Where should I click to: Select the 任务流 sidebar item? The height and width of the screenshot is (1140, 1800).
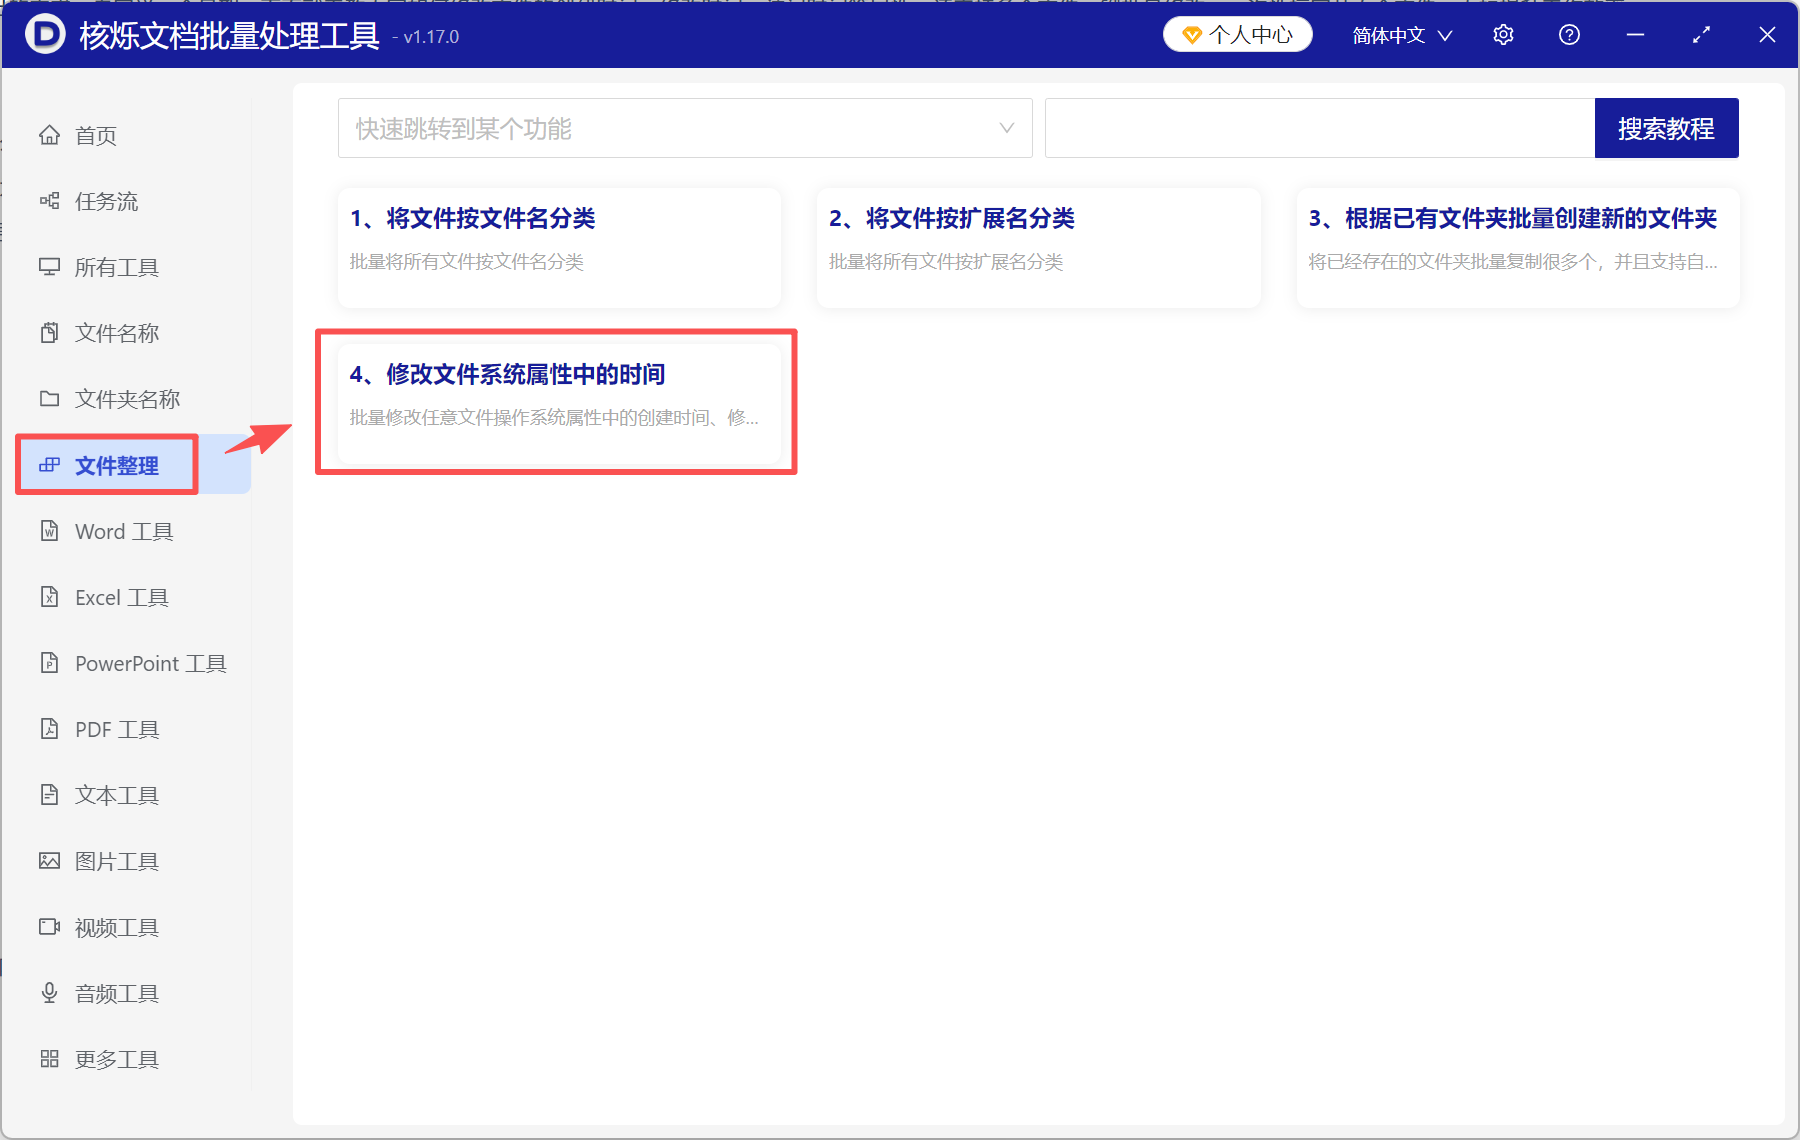[x=107, y=201]
